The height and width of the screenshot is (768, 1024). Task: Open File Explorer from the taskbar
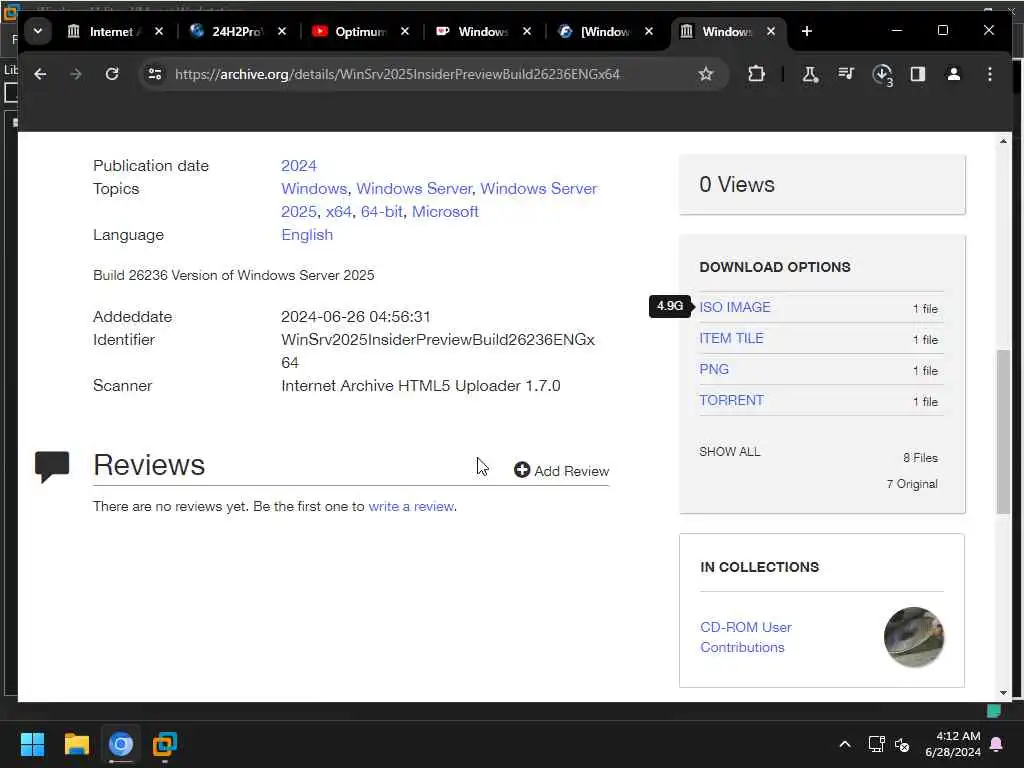[76, 744]
